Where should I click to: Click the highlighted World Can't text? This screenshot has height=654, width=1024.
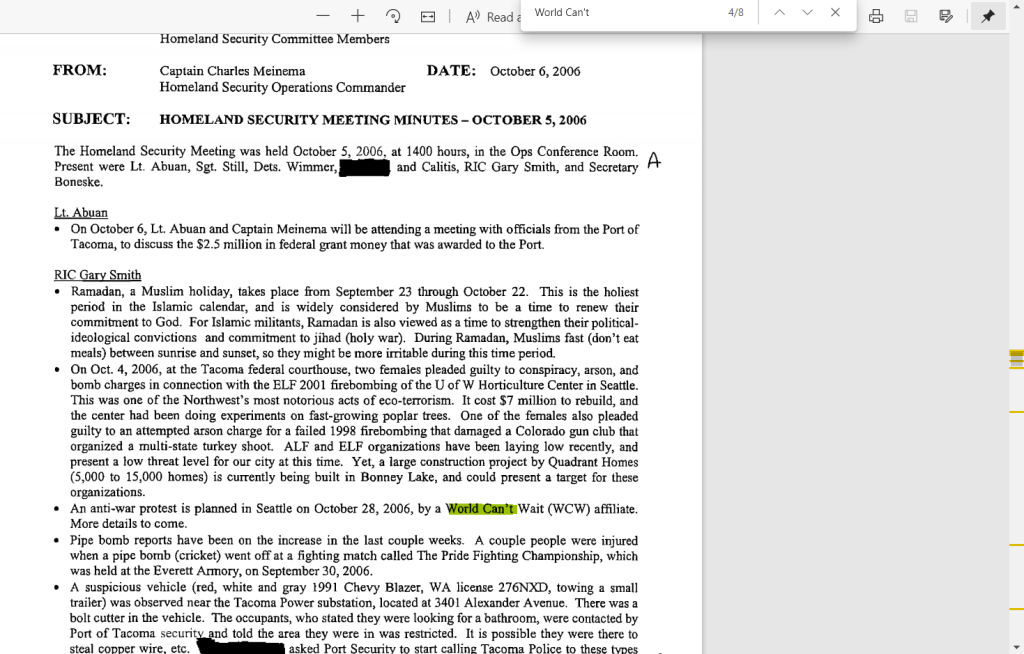click(480, 509)
